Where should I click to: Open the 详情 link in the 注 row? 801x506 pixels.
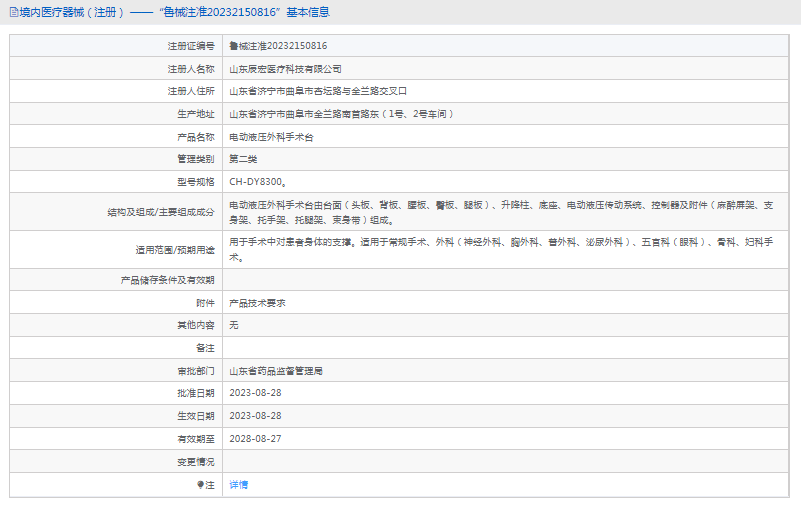point(239,485)
